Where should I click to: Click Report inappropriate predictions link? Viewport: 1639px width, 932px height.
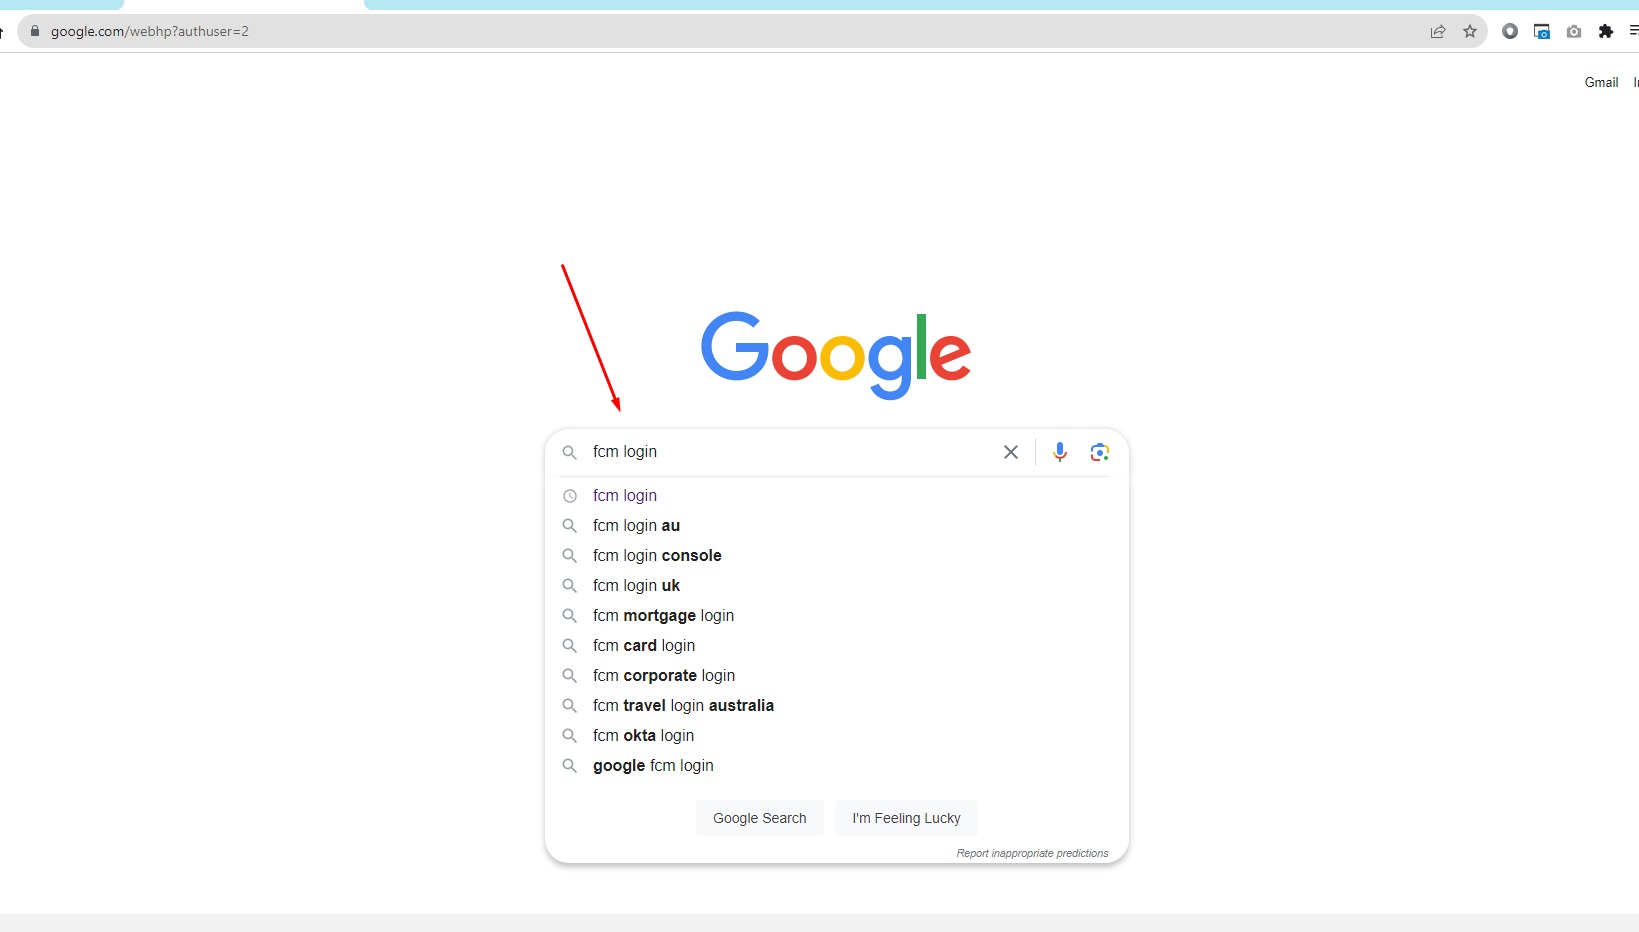click(1032, 853)
